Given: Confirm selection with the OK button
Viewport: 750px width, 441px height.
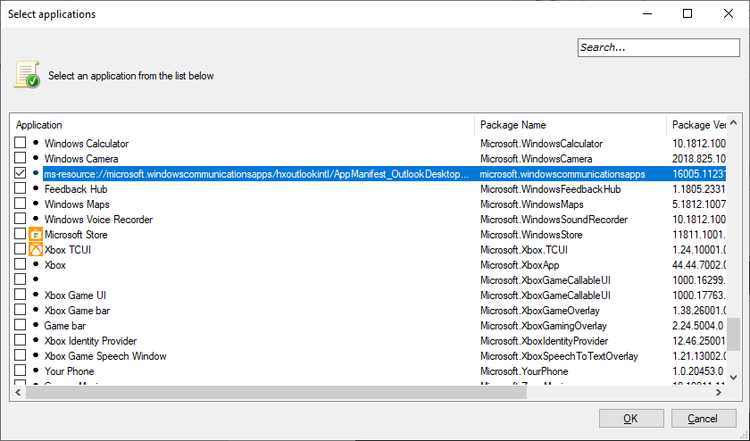Looking at the screenshot, I should coord(630,418).
